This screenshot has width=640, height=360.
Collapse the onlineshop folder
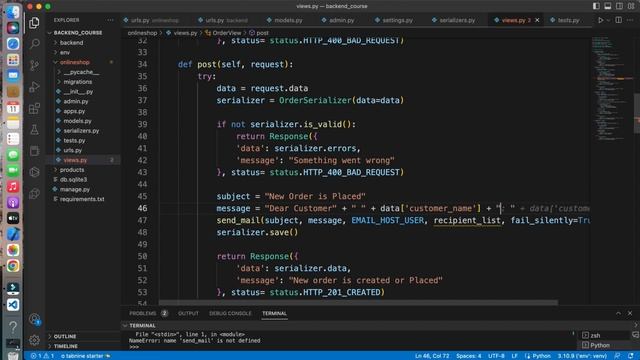point(74,62)
